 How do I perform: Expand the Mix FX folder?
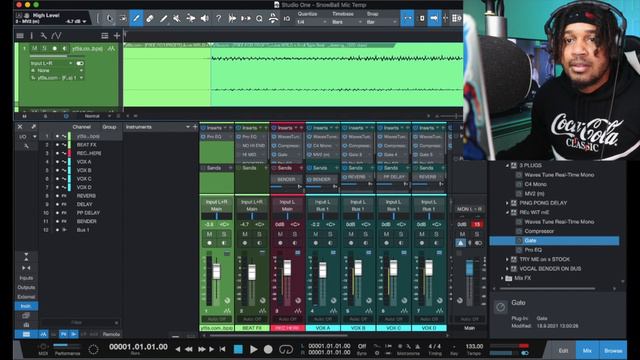pos(502,278)
